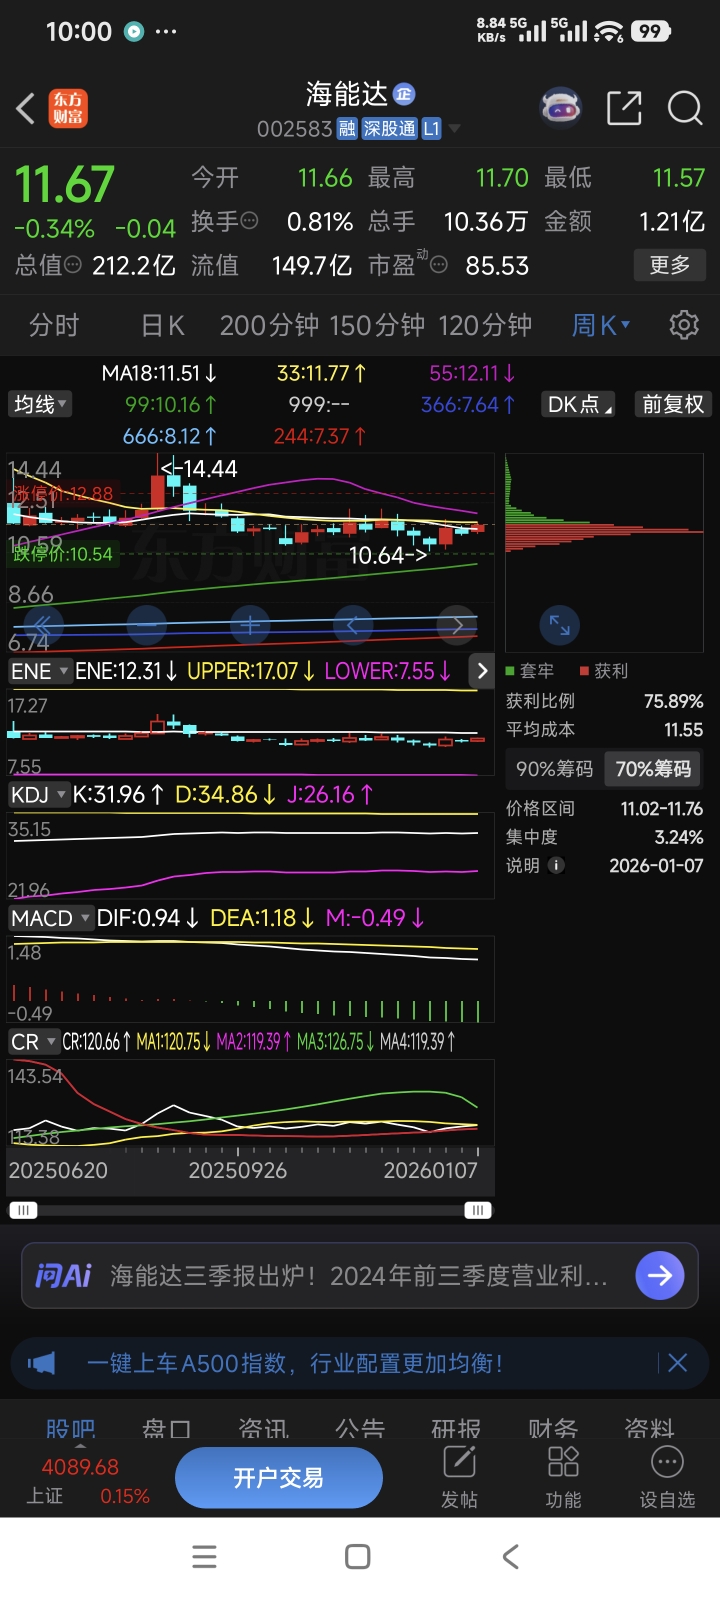
Task: Tap the 市盈 info icon
Action: (438, 265)
